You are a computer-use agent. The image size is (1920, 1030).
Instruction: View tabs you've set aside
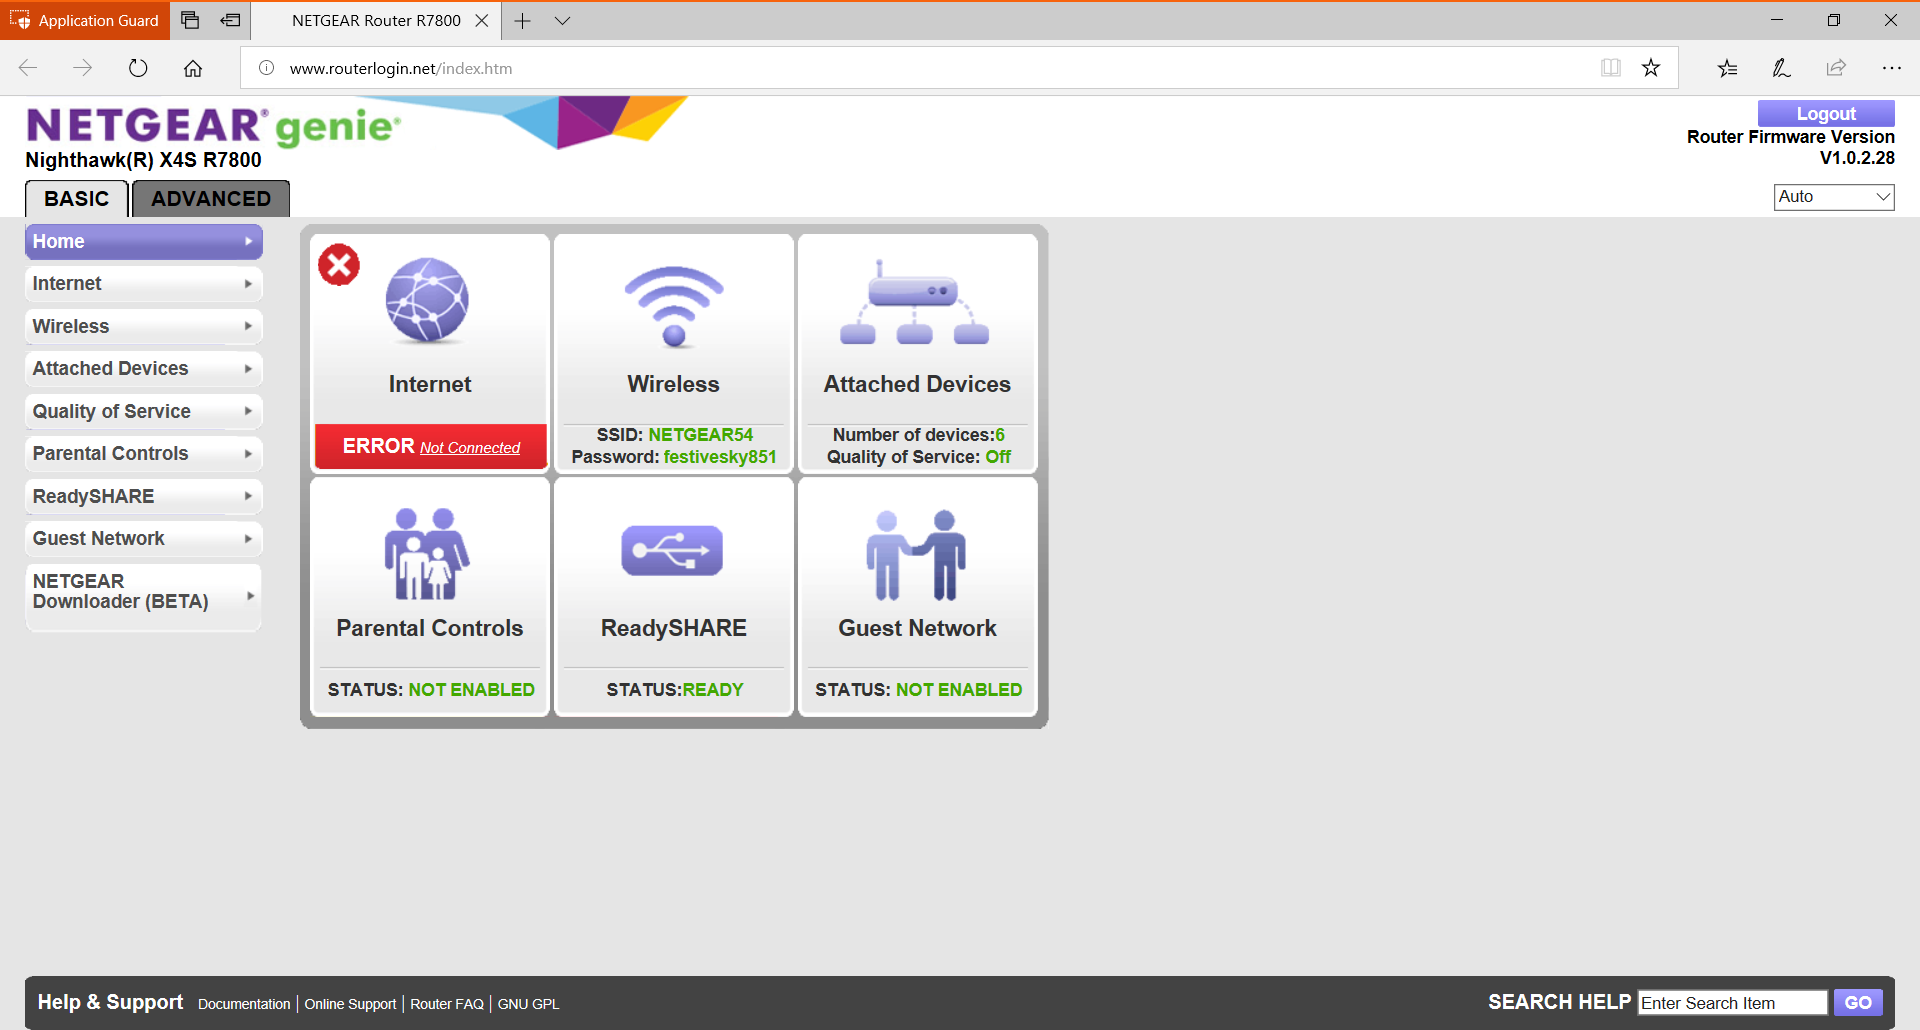(x=190, y=20)
